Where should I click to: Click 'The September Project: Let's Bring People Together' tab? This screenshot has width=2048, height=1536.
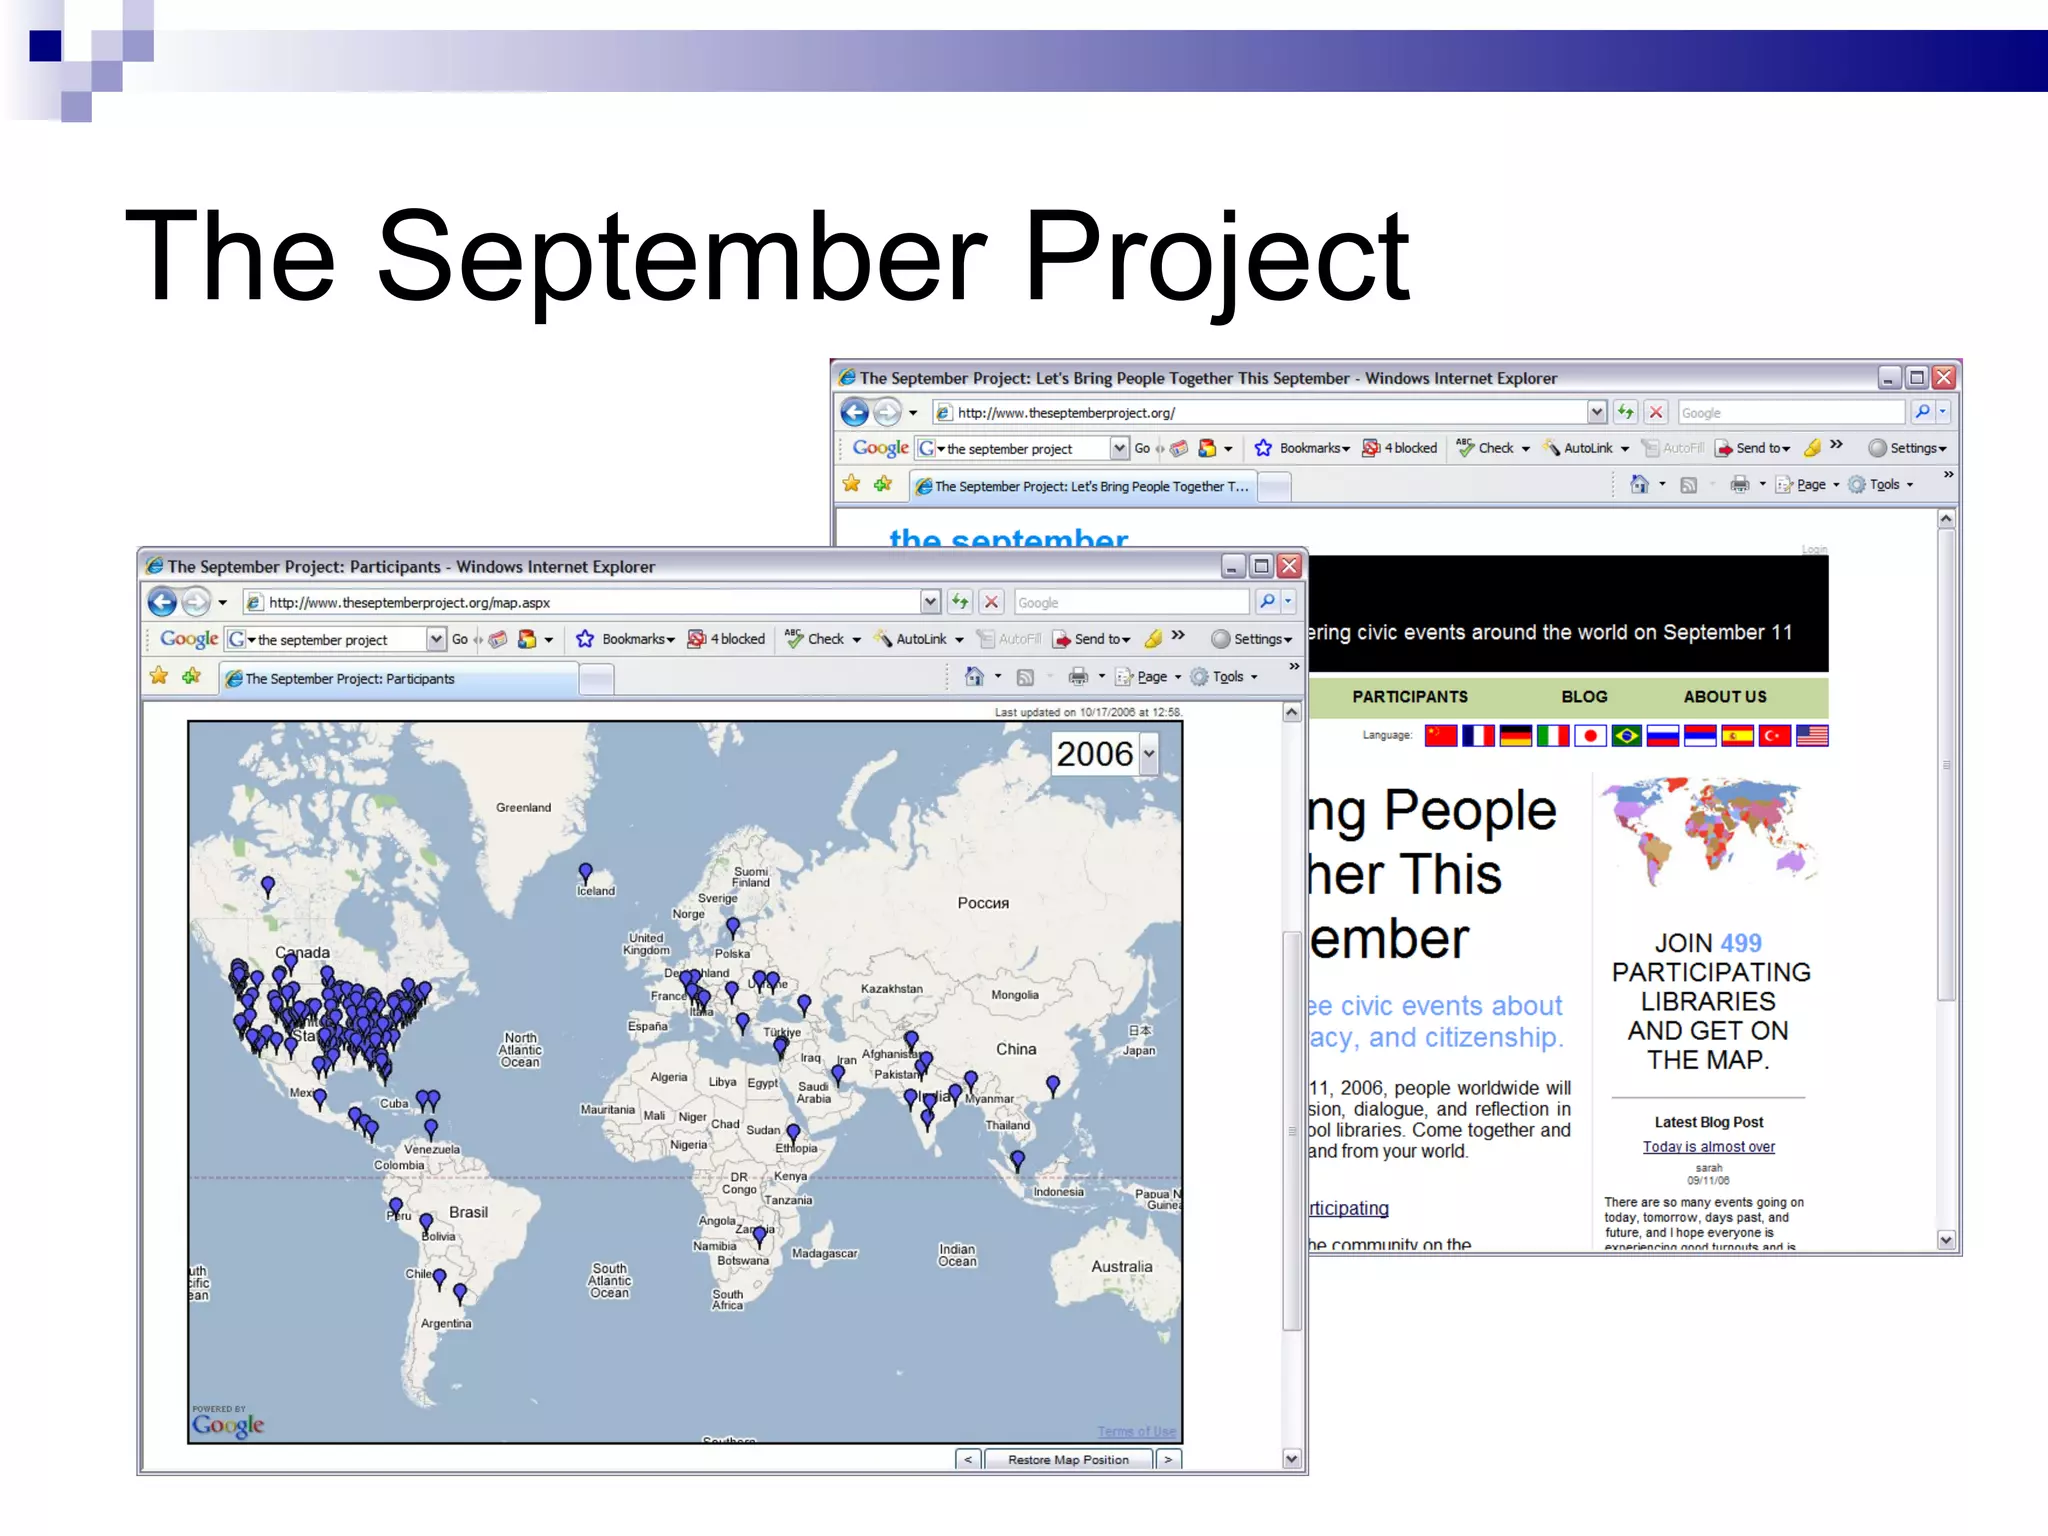point(1083,486)
